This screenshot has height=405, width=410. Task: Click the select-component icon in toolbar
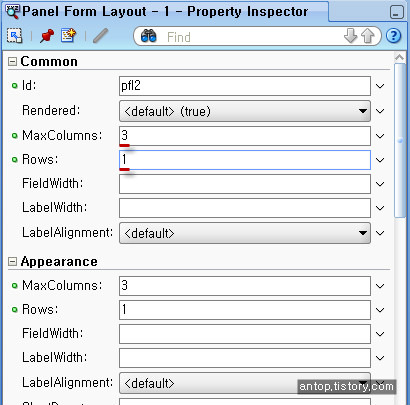pyautogui.click(x=15, y=36)
